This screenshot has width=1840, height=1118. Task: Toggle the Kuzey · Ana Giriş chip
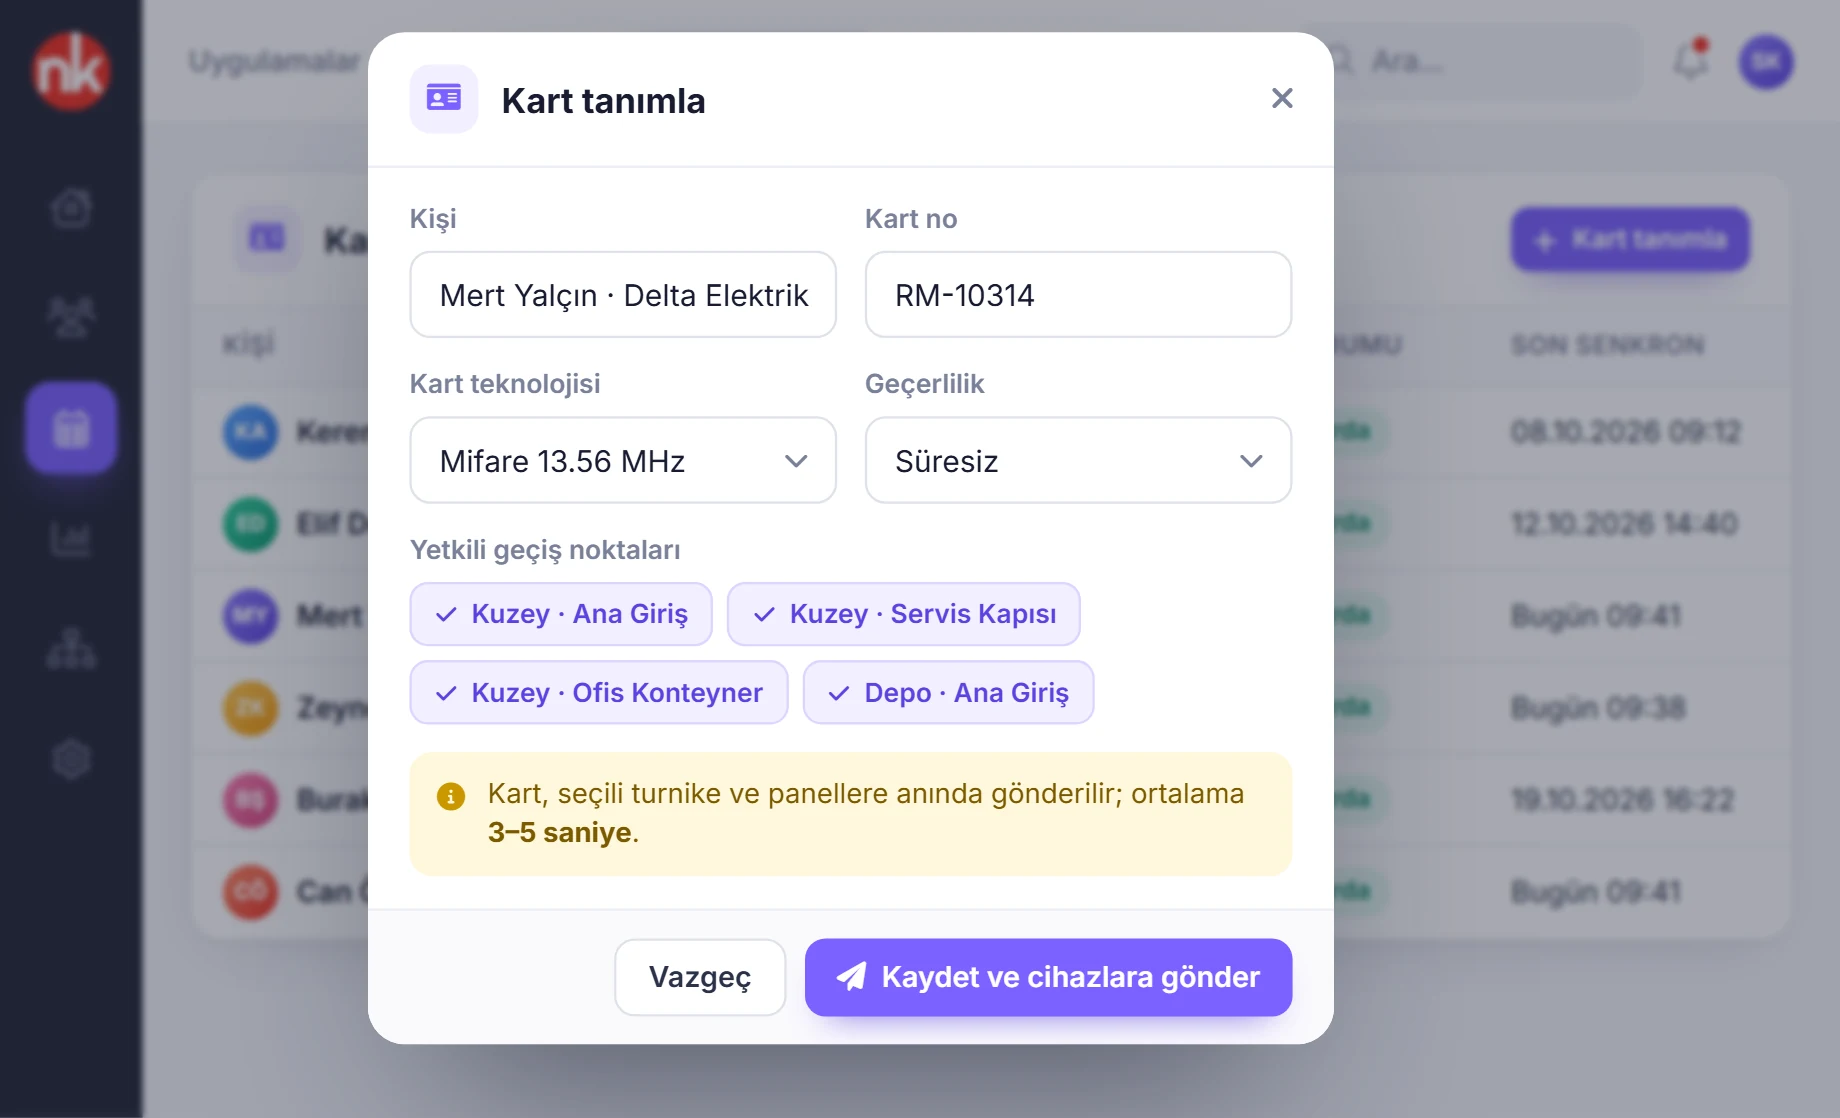coord(561,614)
